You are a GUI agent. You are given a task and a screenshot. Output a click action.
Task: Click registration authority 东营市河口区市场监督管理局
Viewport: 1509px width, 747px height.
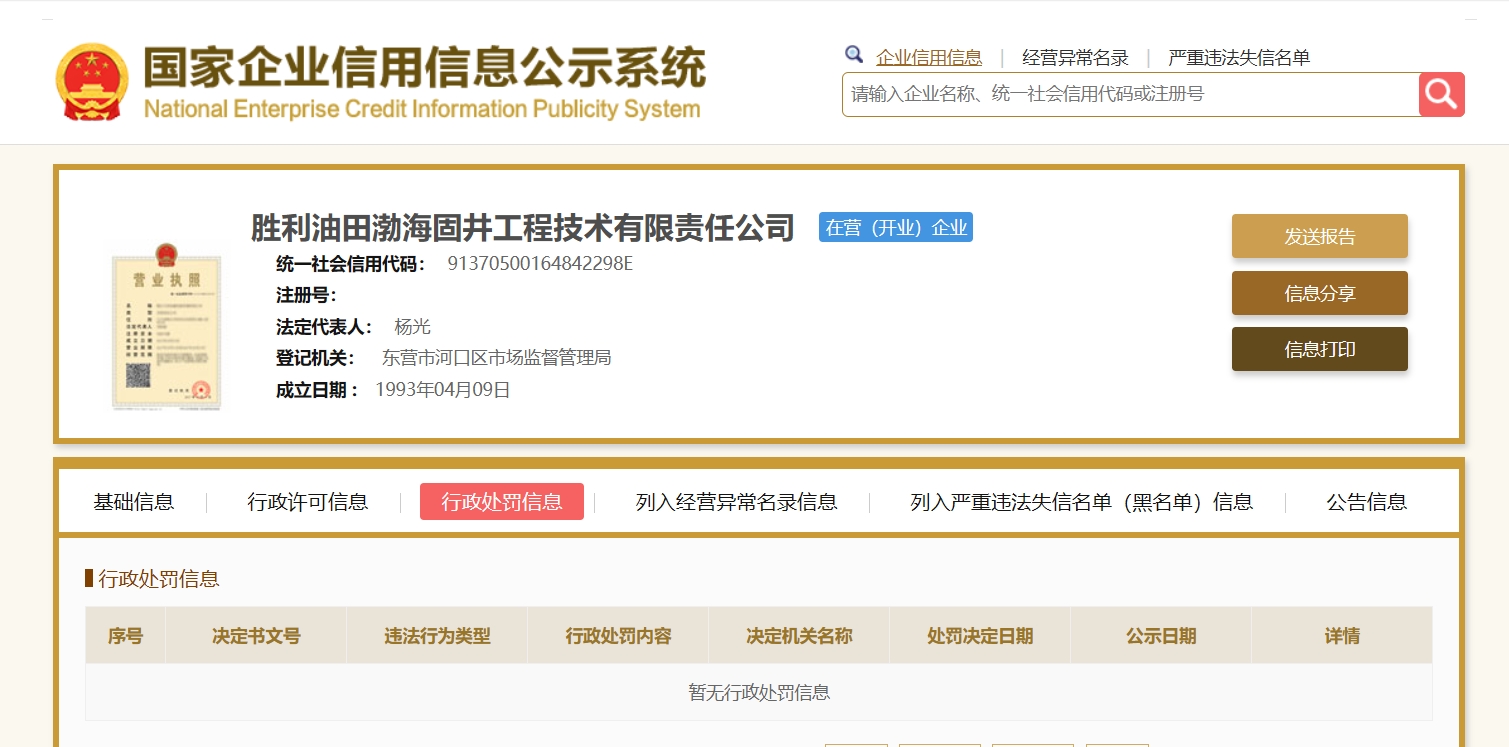coord(497,358)
